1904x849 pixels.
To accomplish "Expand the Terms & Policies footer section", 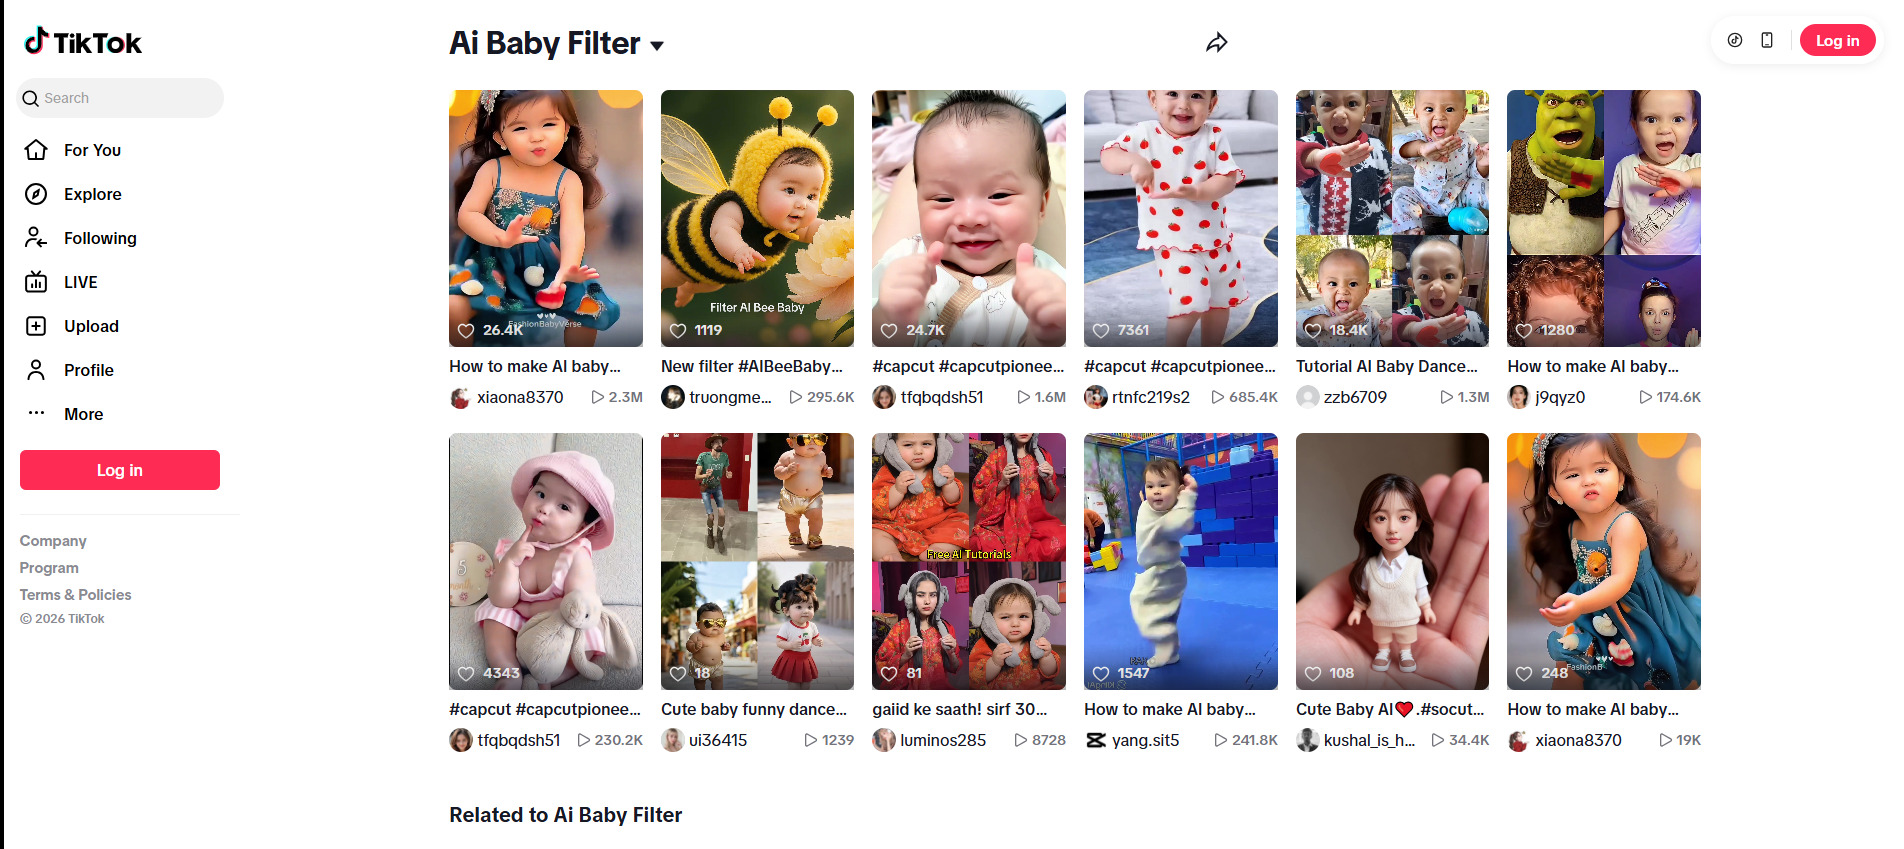I will coord(75,595).
